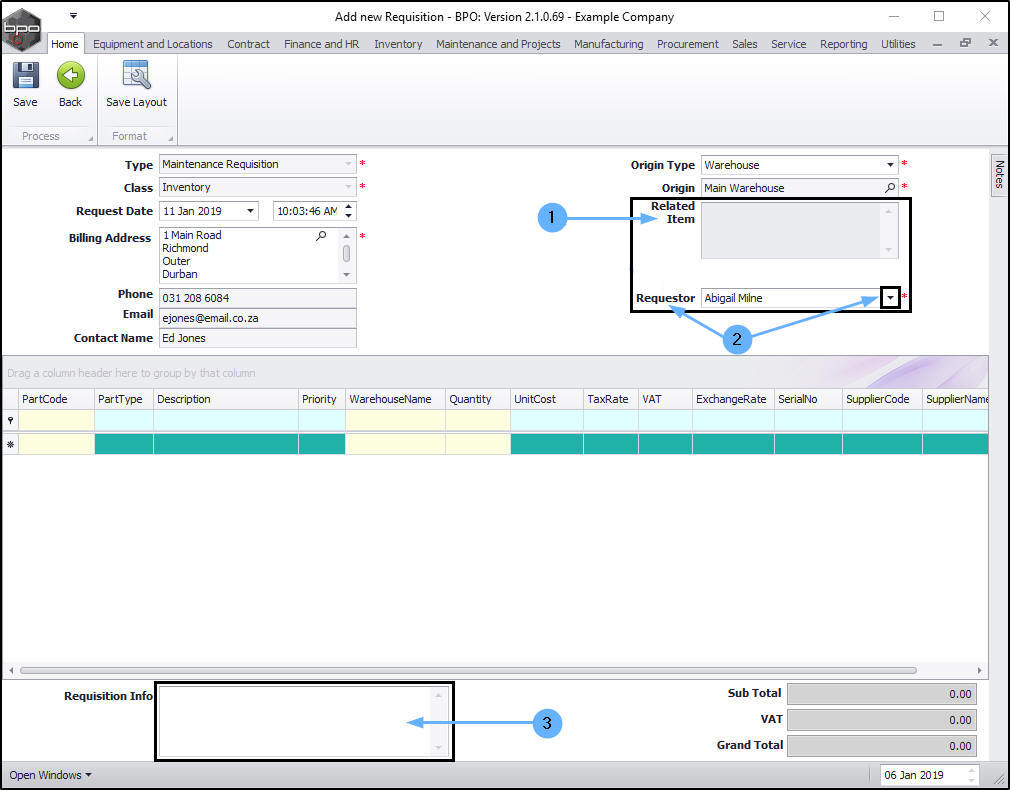This screenshot has height=790, width=1010.
Task: Switch to the Home tab
Action: point(65,44)
